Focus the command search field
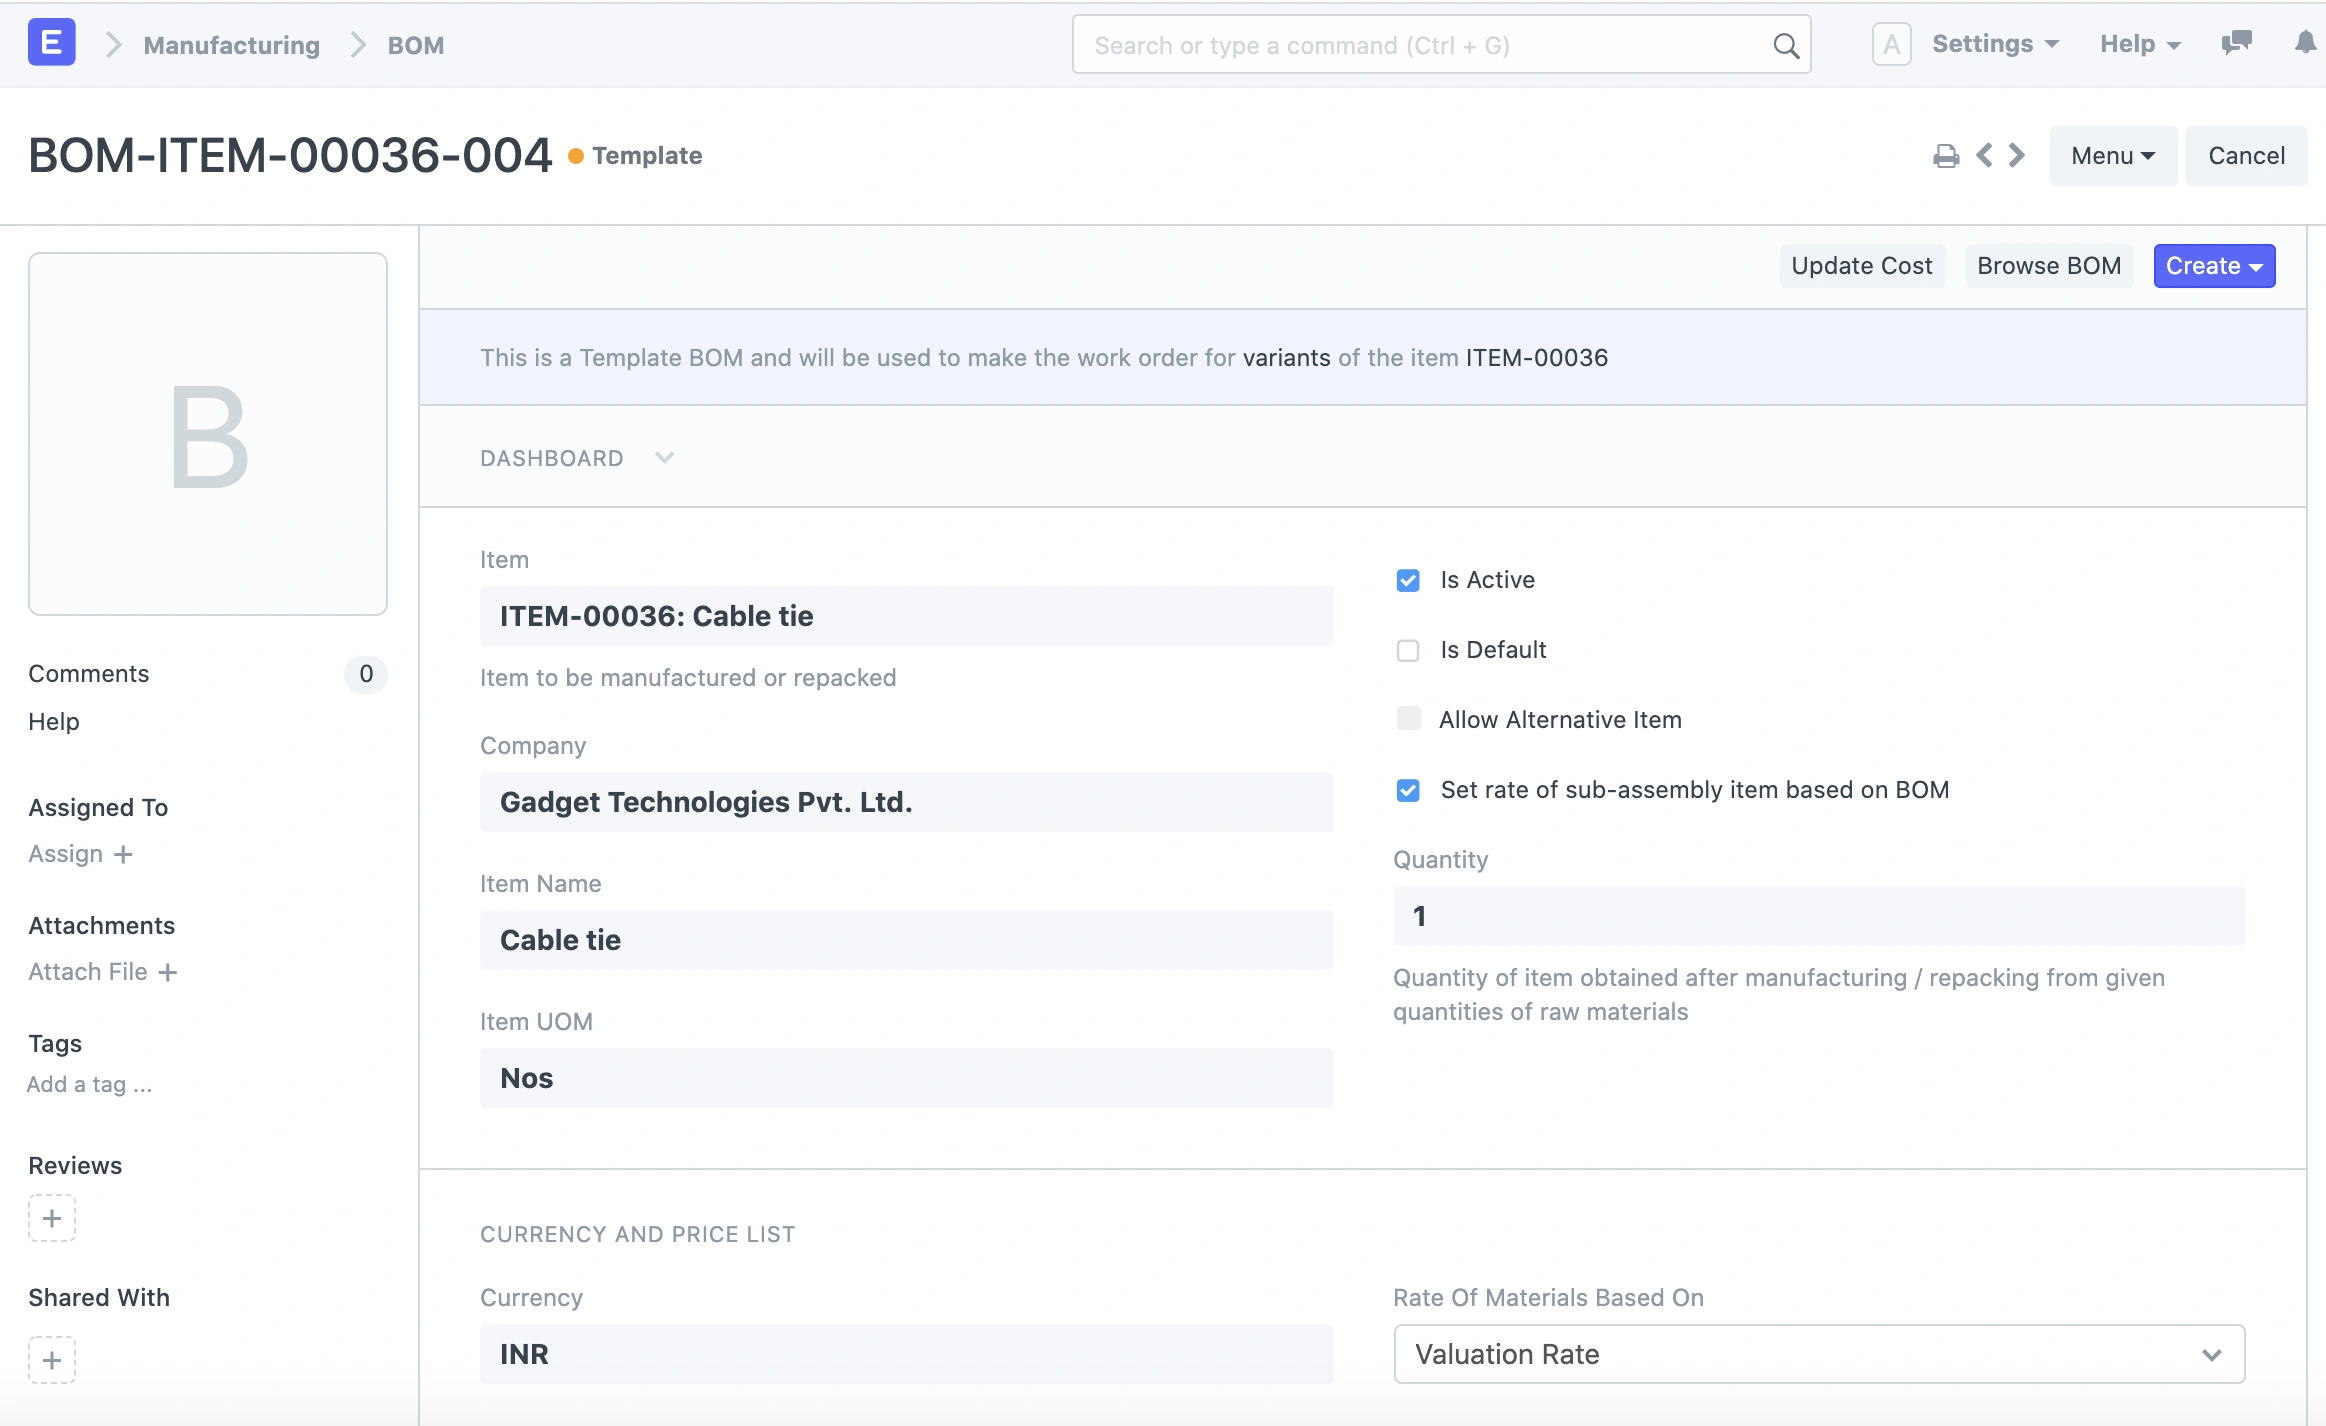This screenshot has width=2326, height=1426. tap(1420, 46)
